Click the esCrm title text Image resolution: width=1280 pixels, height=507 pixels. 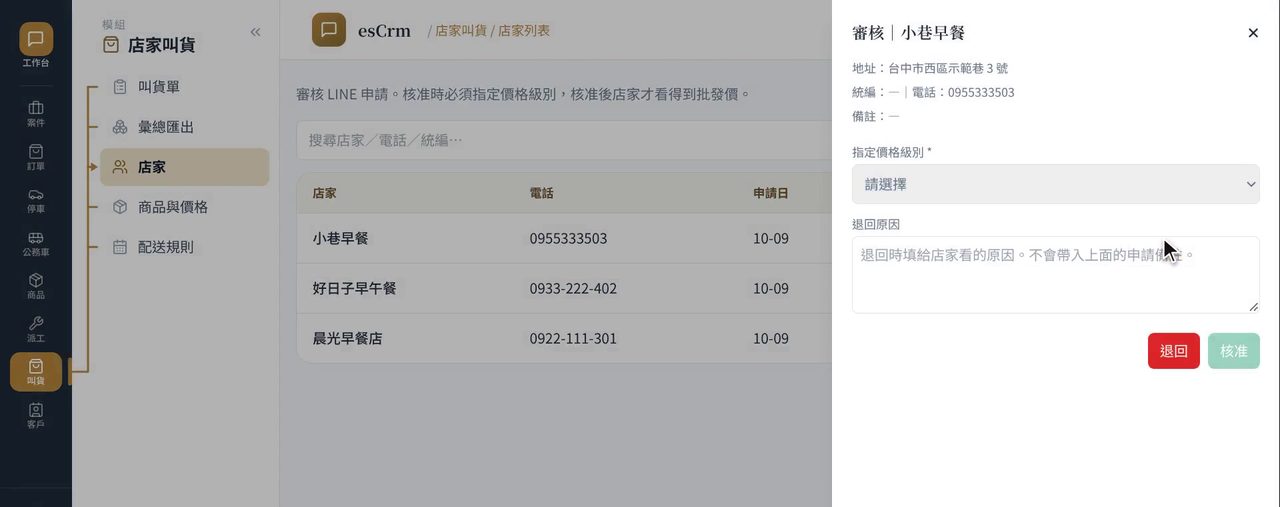point(384,31)
